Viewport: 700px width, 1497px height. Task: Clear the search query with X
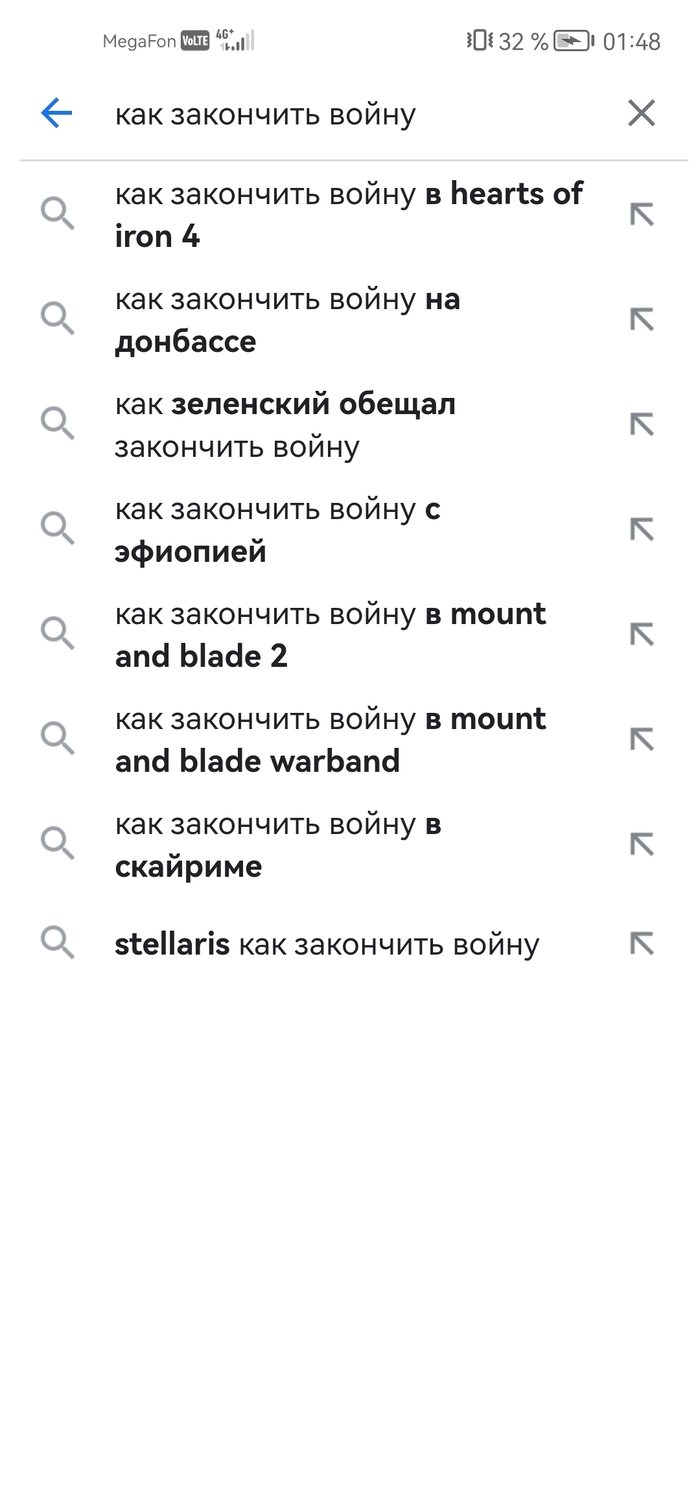[641, 114]
